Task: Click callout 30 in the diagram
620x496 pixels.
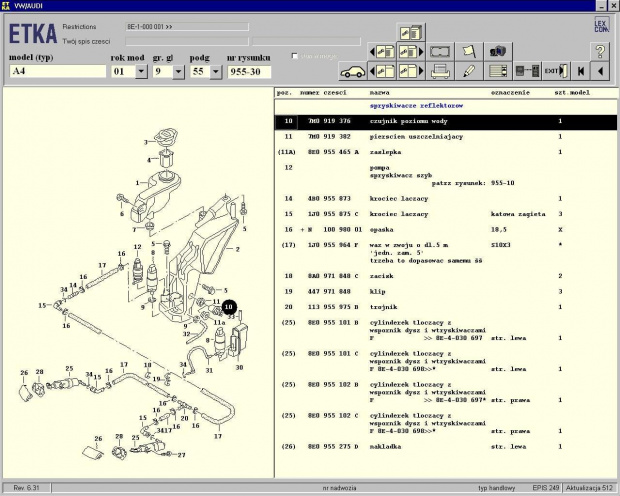Action: [x=239, y=367]
